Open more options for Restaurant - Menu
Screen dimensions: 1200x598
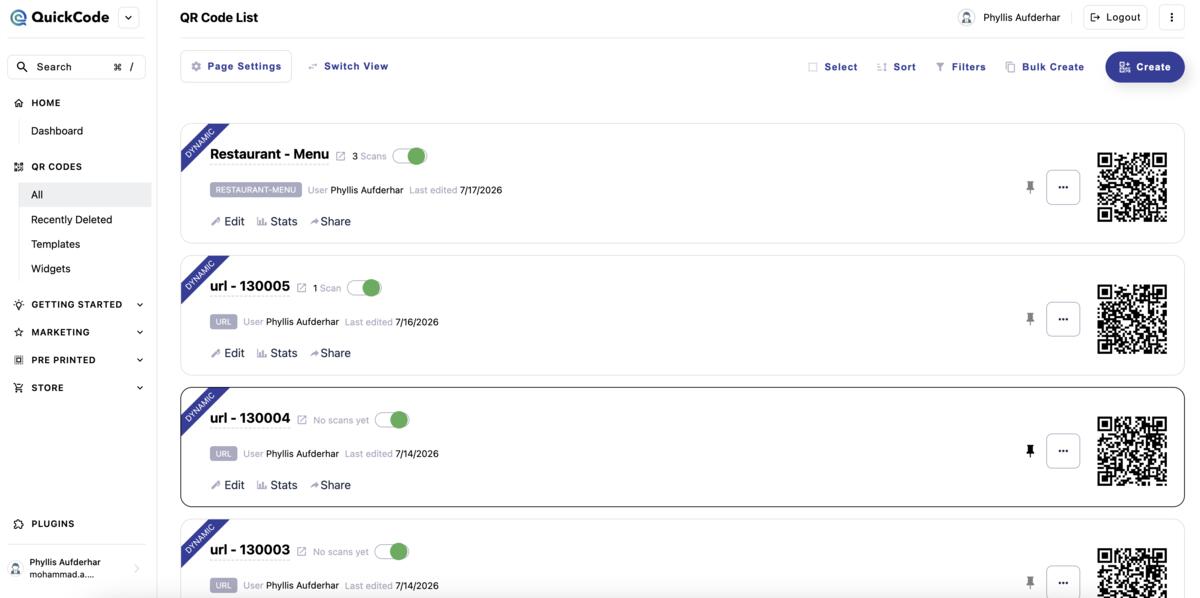click(x=1063, y=187)
